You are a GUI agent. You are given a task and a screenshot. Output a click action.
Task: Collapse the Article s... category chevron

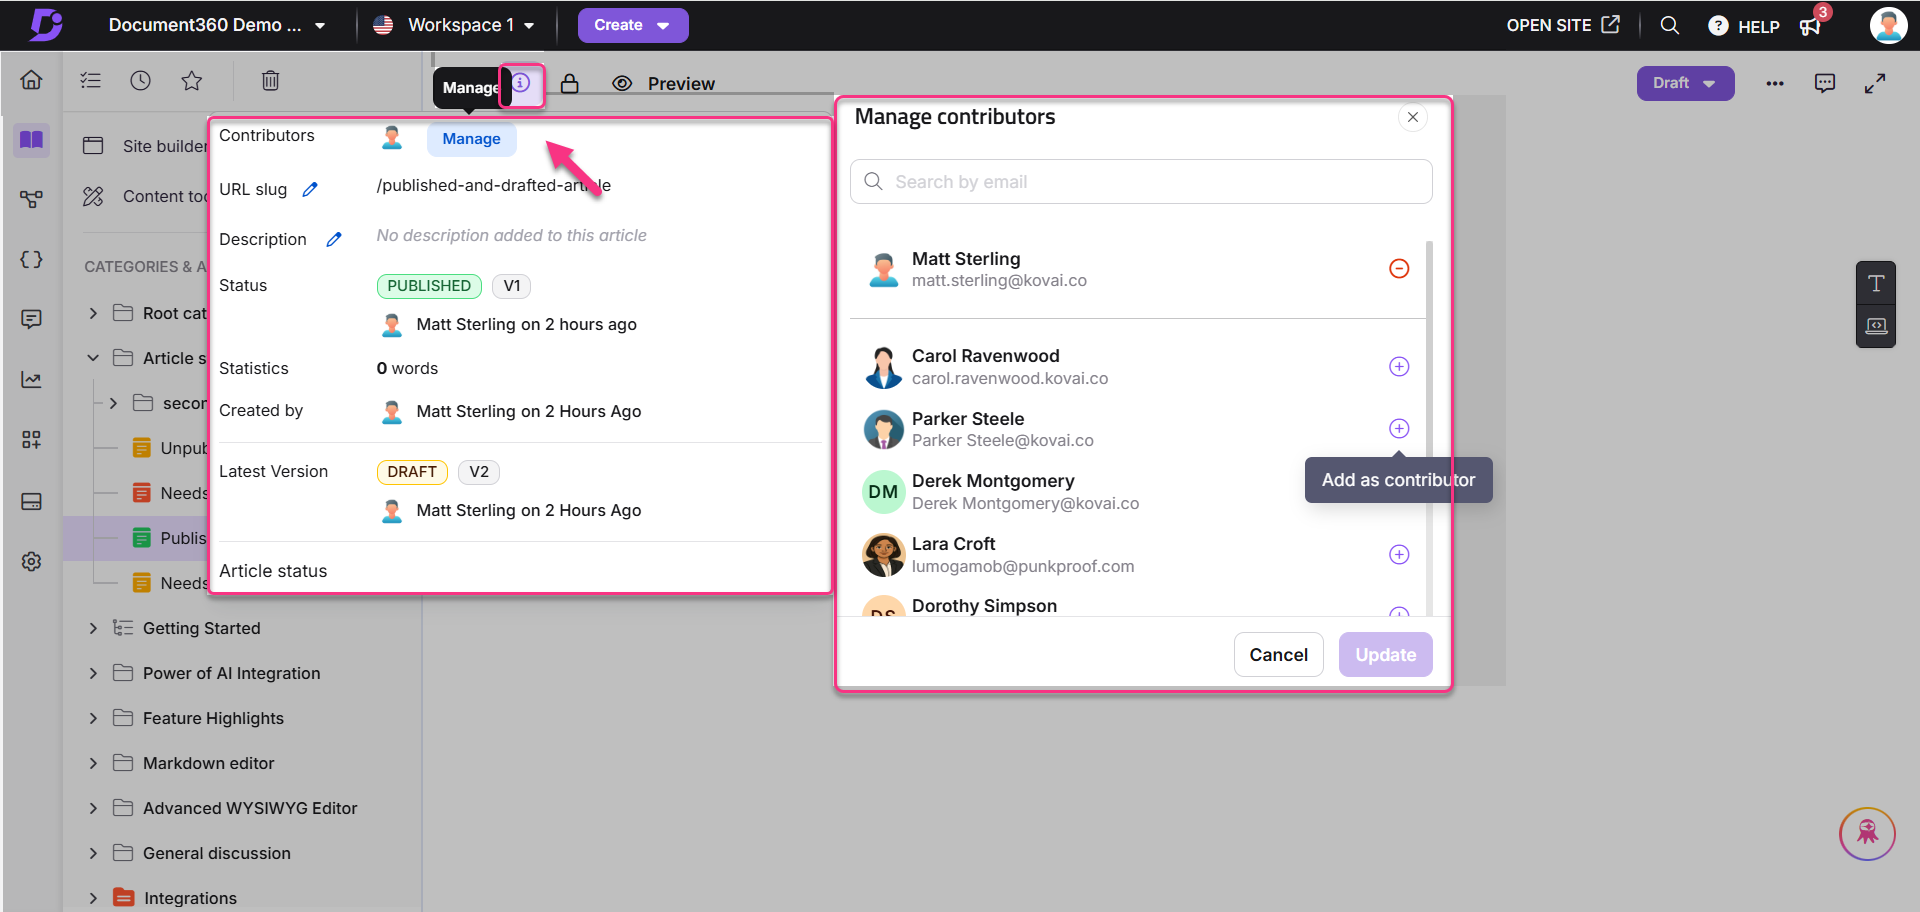(x=93, y=358)
